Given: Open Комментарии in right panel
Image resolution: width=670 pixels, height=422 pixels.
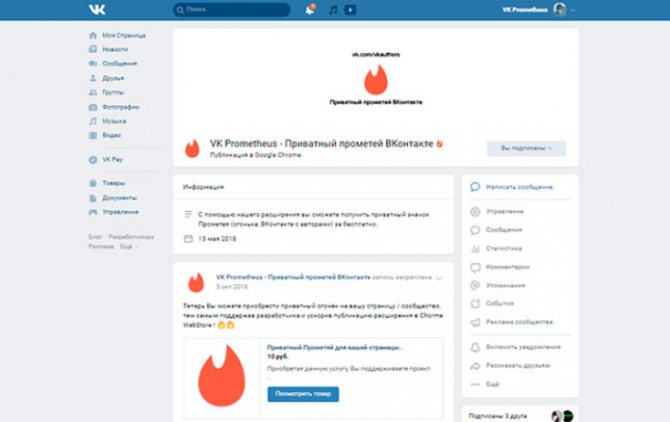Looking at the screenshot, I should (x=508, y=267).
